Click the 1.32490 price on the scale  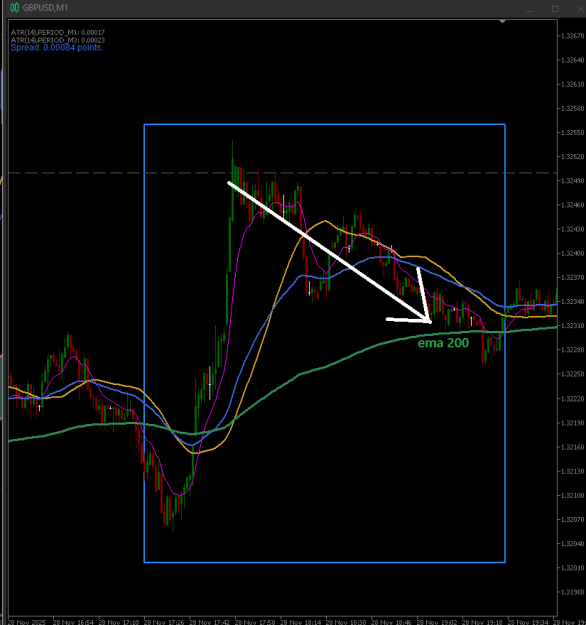(x=572, y=181)
